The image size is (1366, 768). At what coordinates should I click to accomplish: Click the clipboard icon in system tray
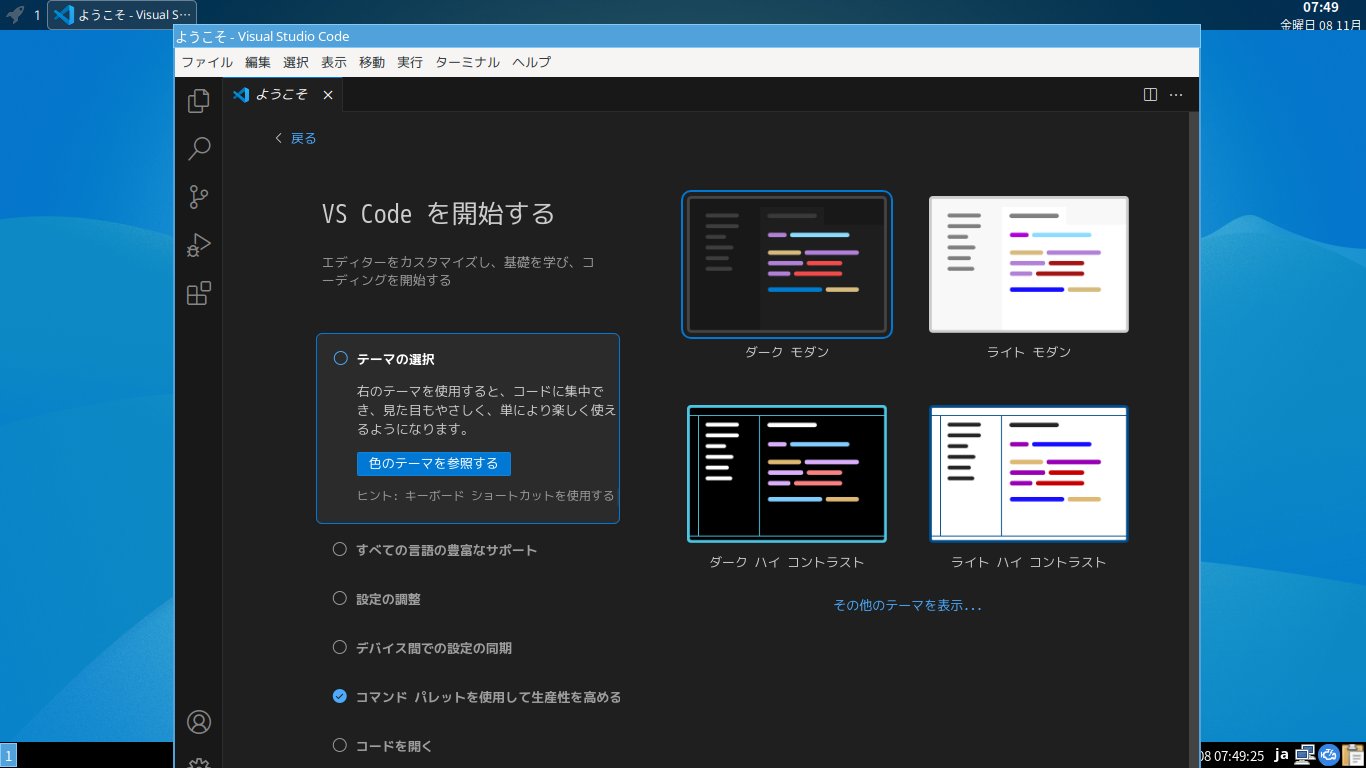point(1353,755)
